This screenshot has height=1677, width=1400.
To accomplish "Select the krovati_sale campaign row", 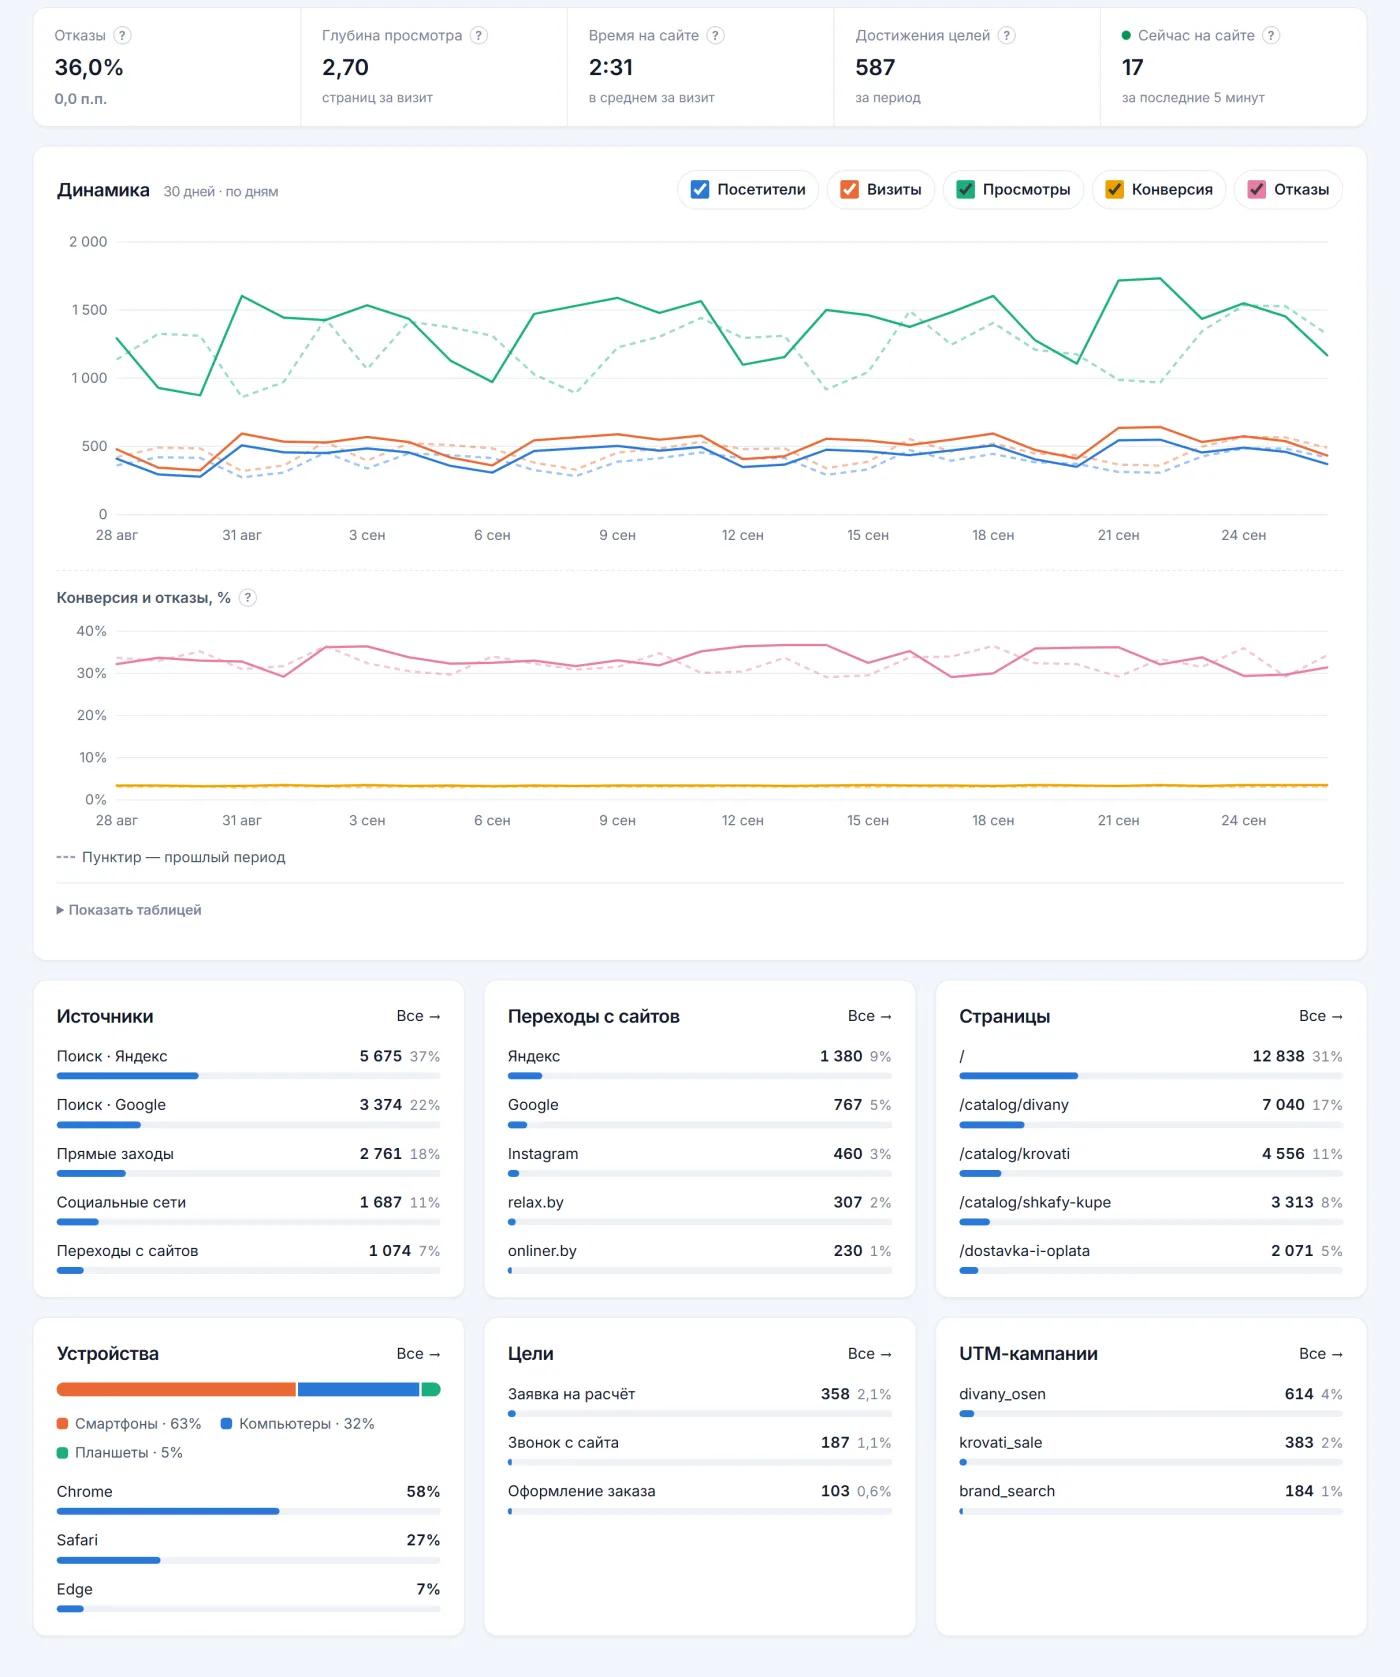I will coord(1151,1450).
